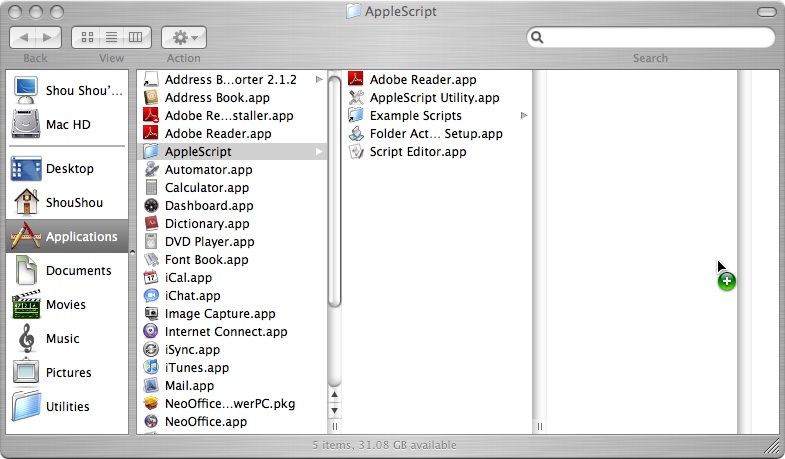Image resolution: width=785 pixels, height=459 pixels.
Task: Select Calculator.app icon
Action: (151, 188)
